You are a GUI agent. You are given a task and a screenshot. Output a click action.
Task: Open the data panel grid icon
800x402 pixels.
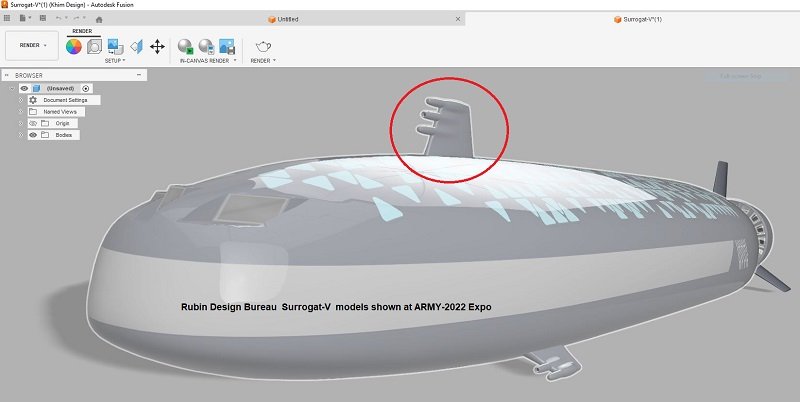(x=7, y=18)
